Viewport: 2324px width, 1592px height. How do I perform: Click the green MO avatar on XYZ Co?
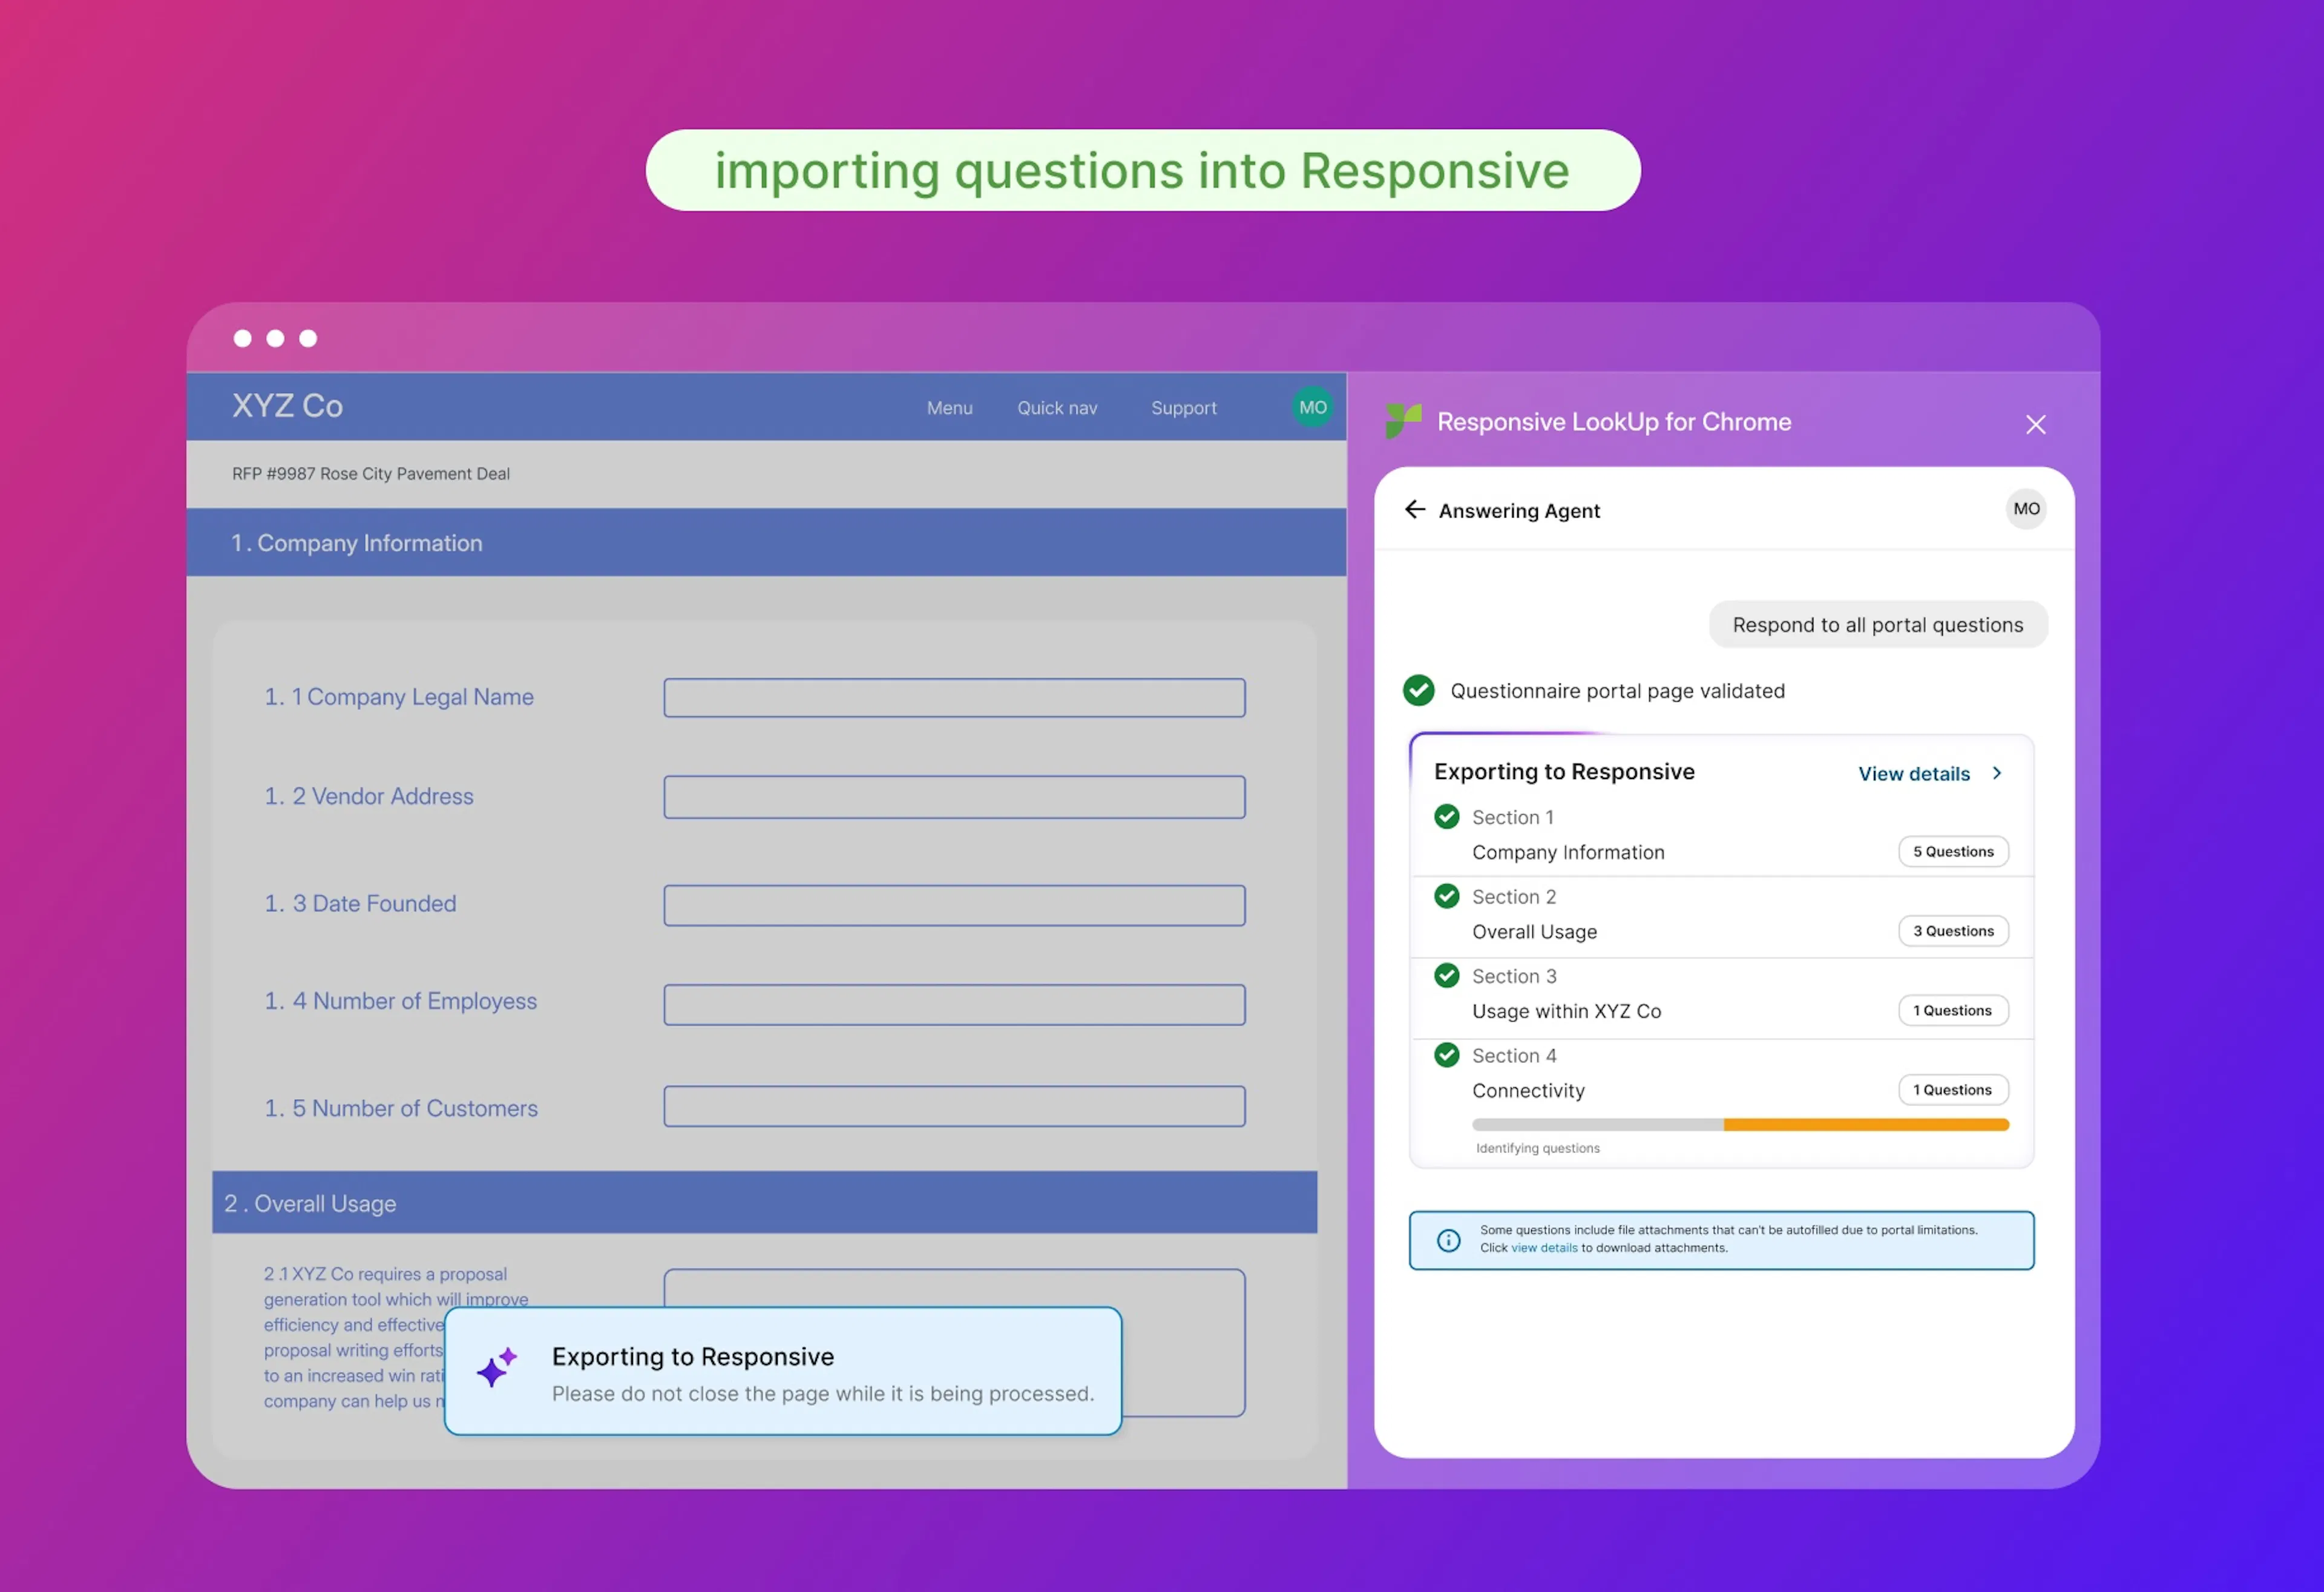pyautogui.click(x=1312, y=407)
